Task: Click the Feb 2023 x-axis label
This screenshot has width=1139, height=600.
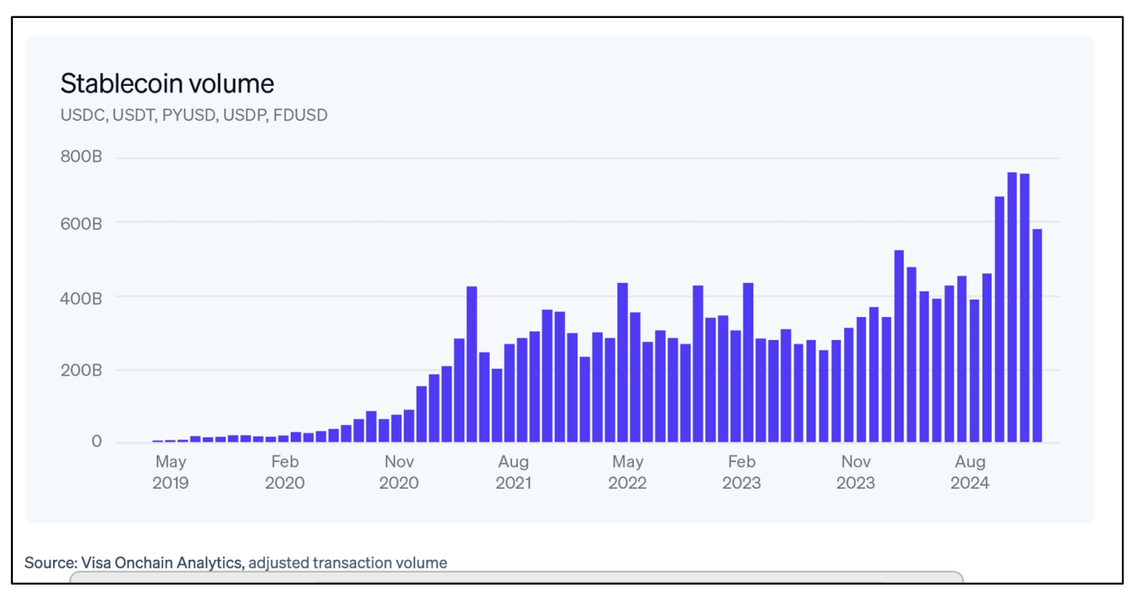Action: click(x=742, y=472)
